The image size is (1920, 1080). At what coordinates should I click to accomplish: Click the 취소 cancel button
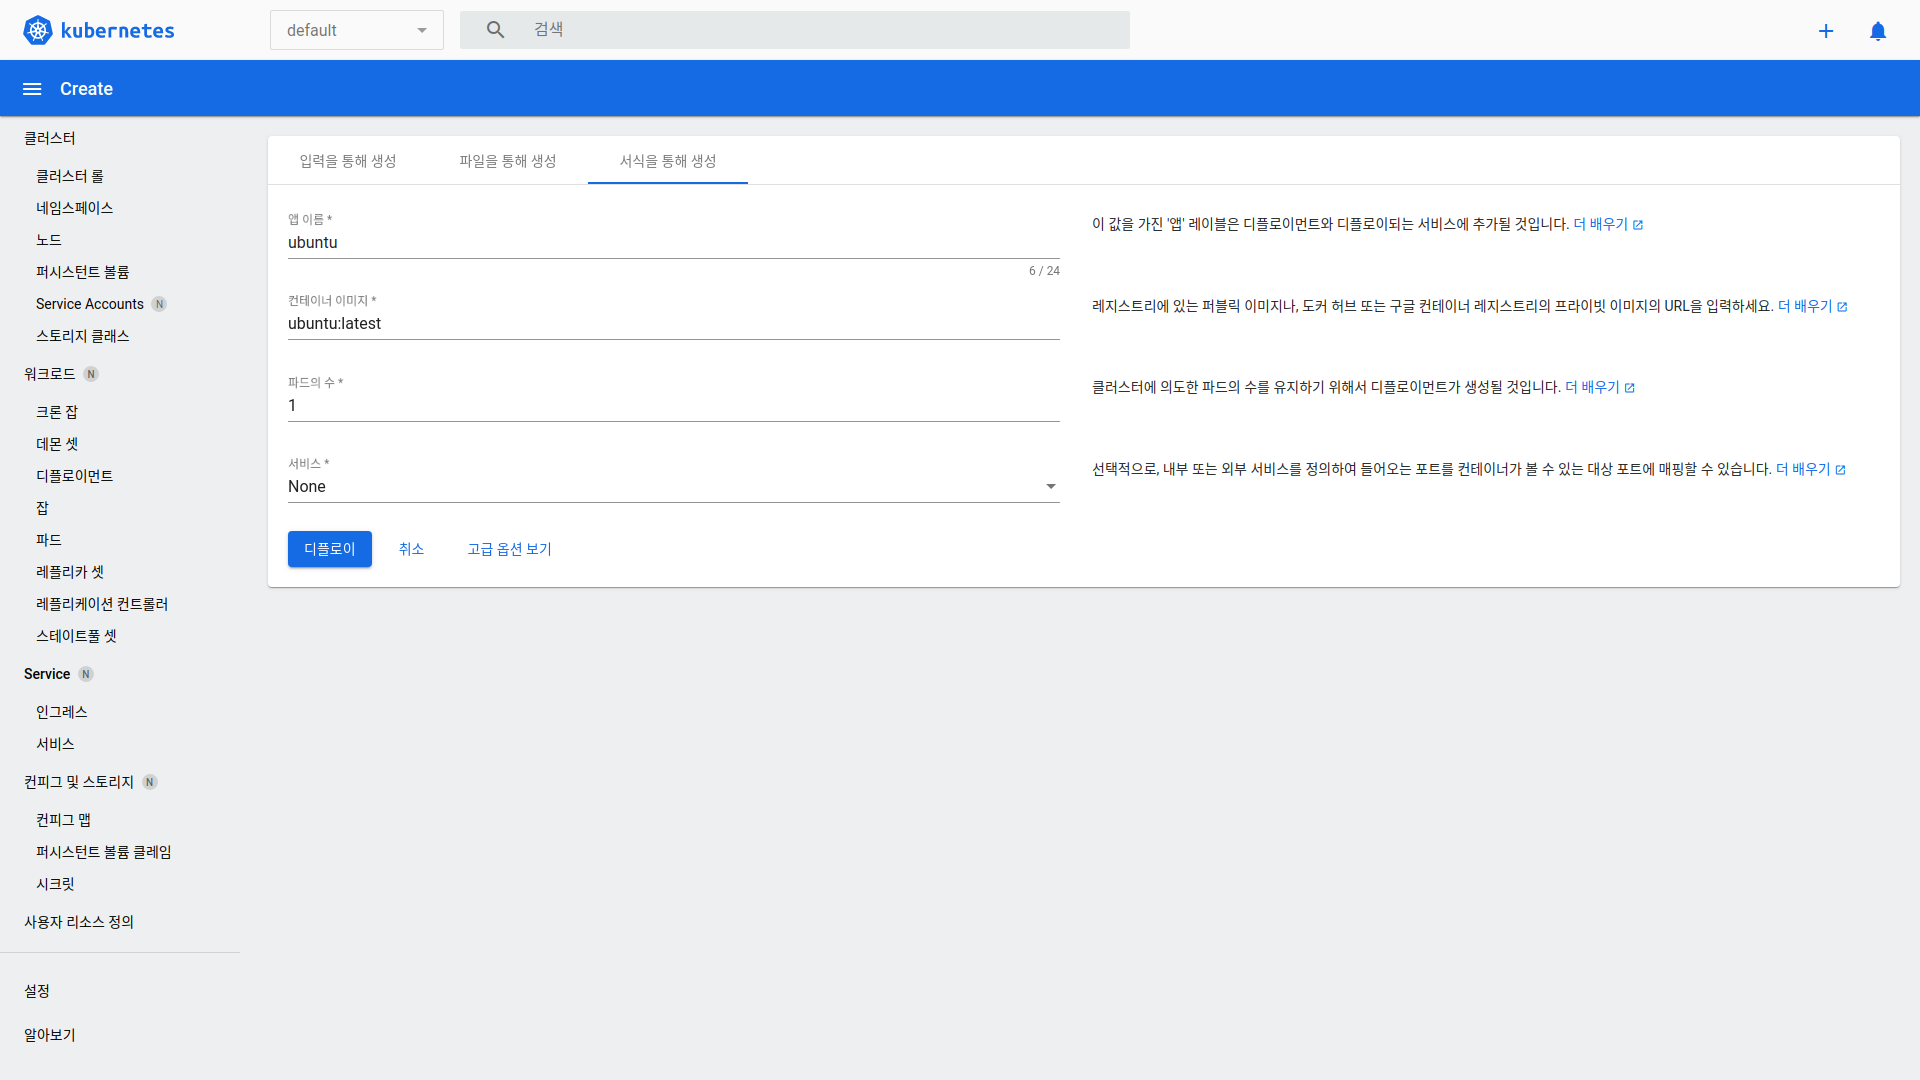pos(411,549)
